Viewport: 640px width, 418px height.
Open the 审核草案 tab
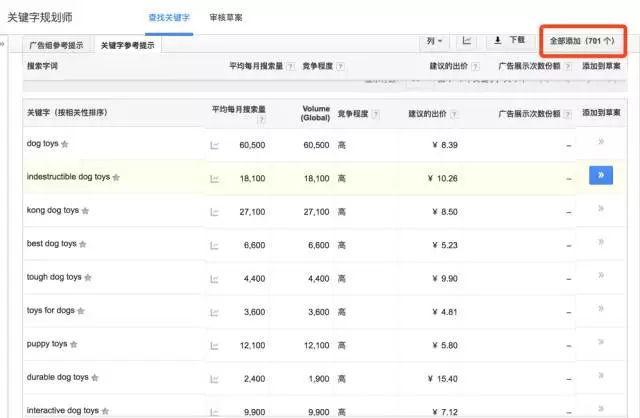(x=226, y=18)
